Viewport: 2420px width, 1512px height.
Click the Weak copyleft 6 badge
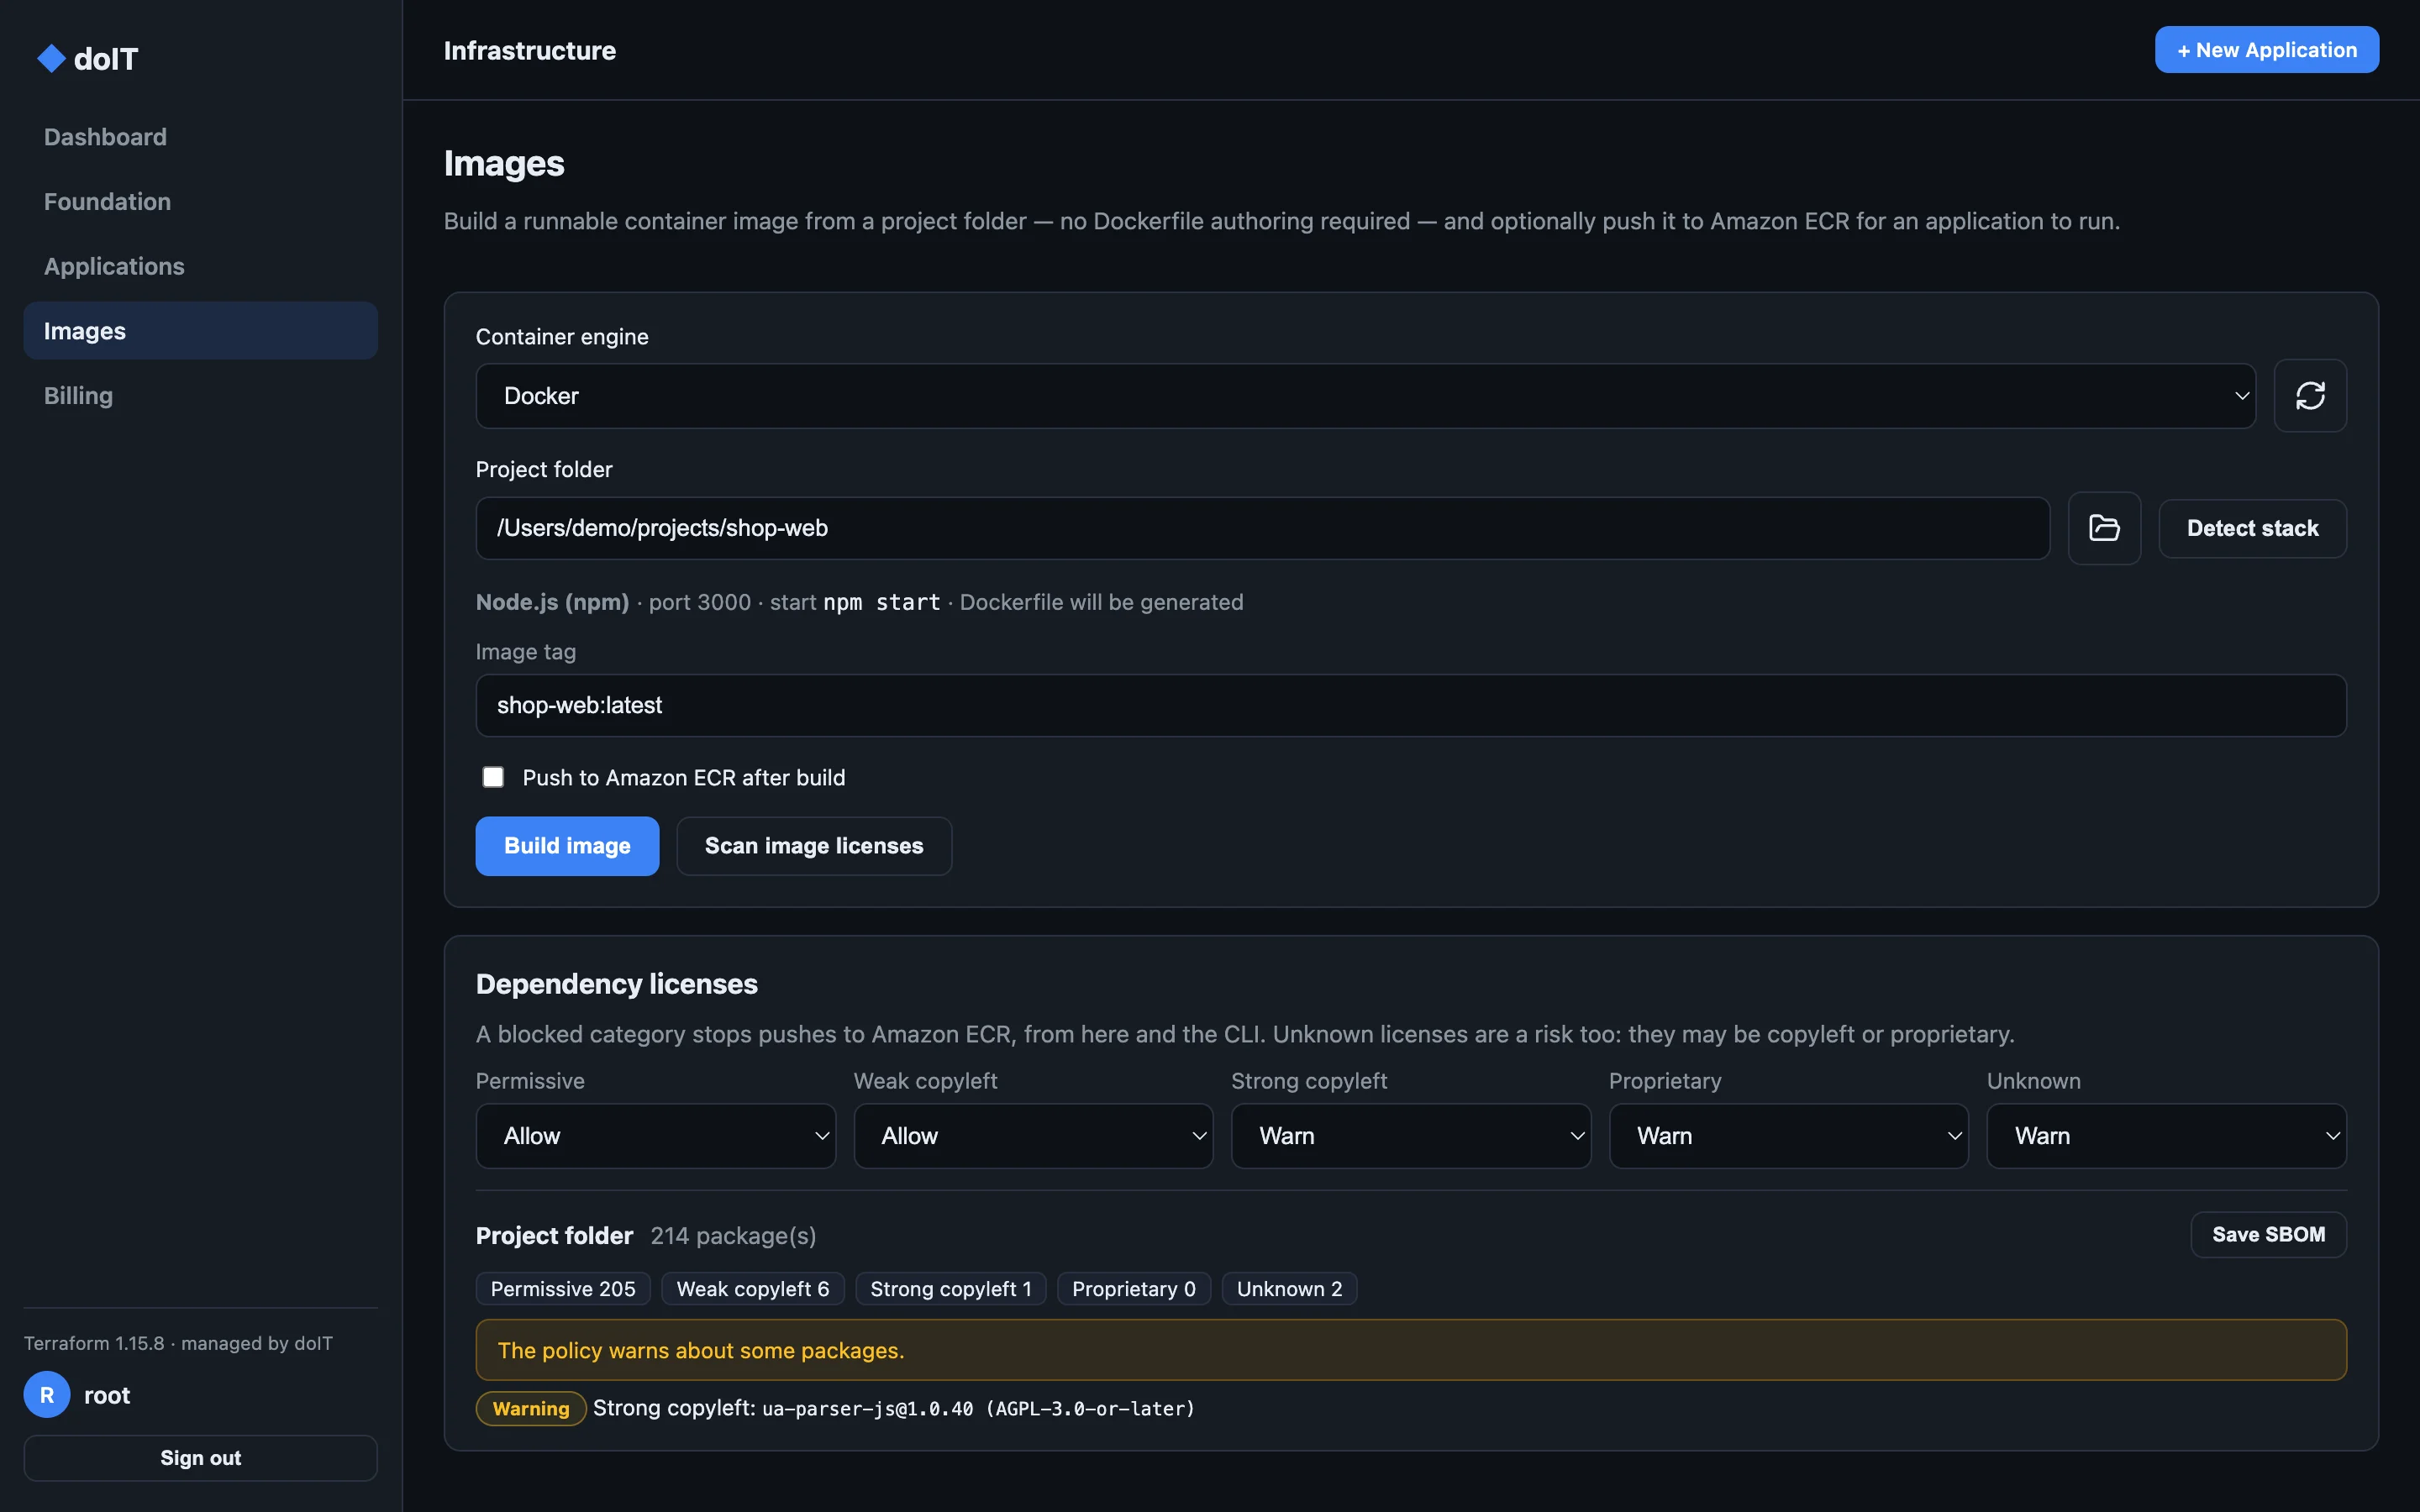[752, 1289]
